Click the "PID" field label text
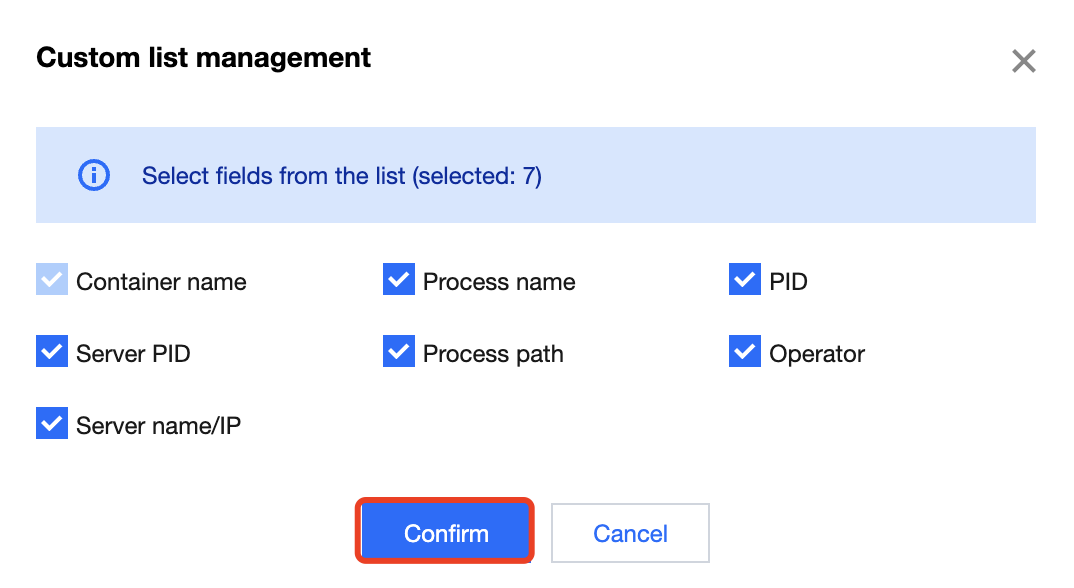The image size is (1074, 588). (788, 282)
